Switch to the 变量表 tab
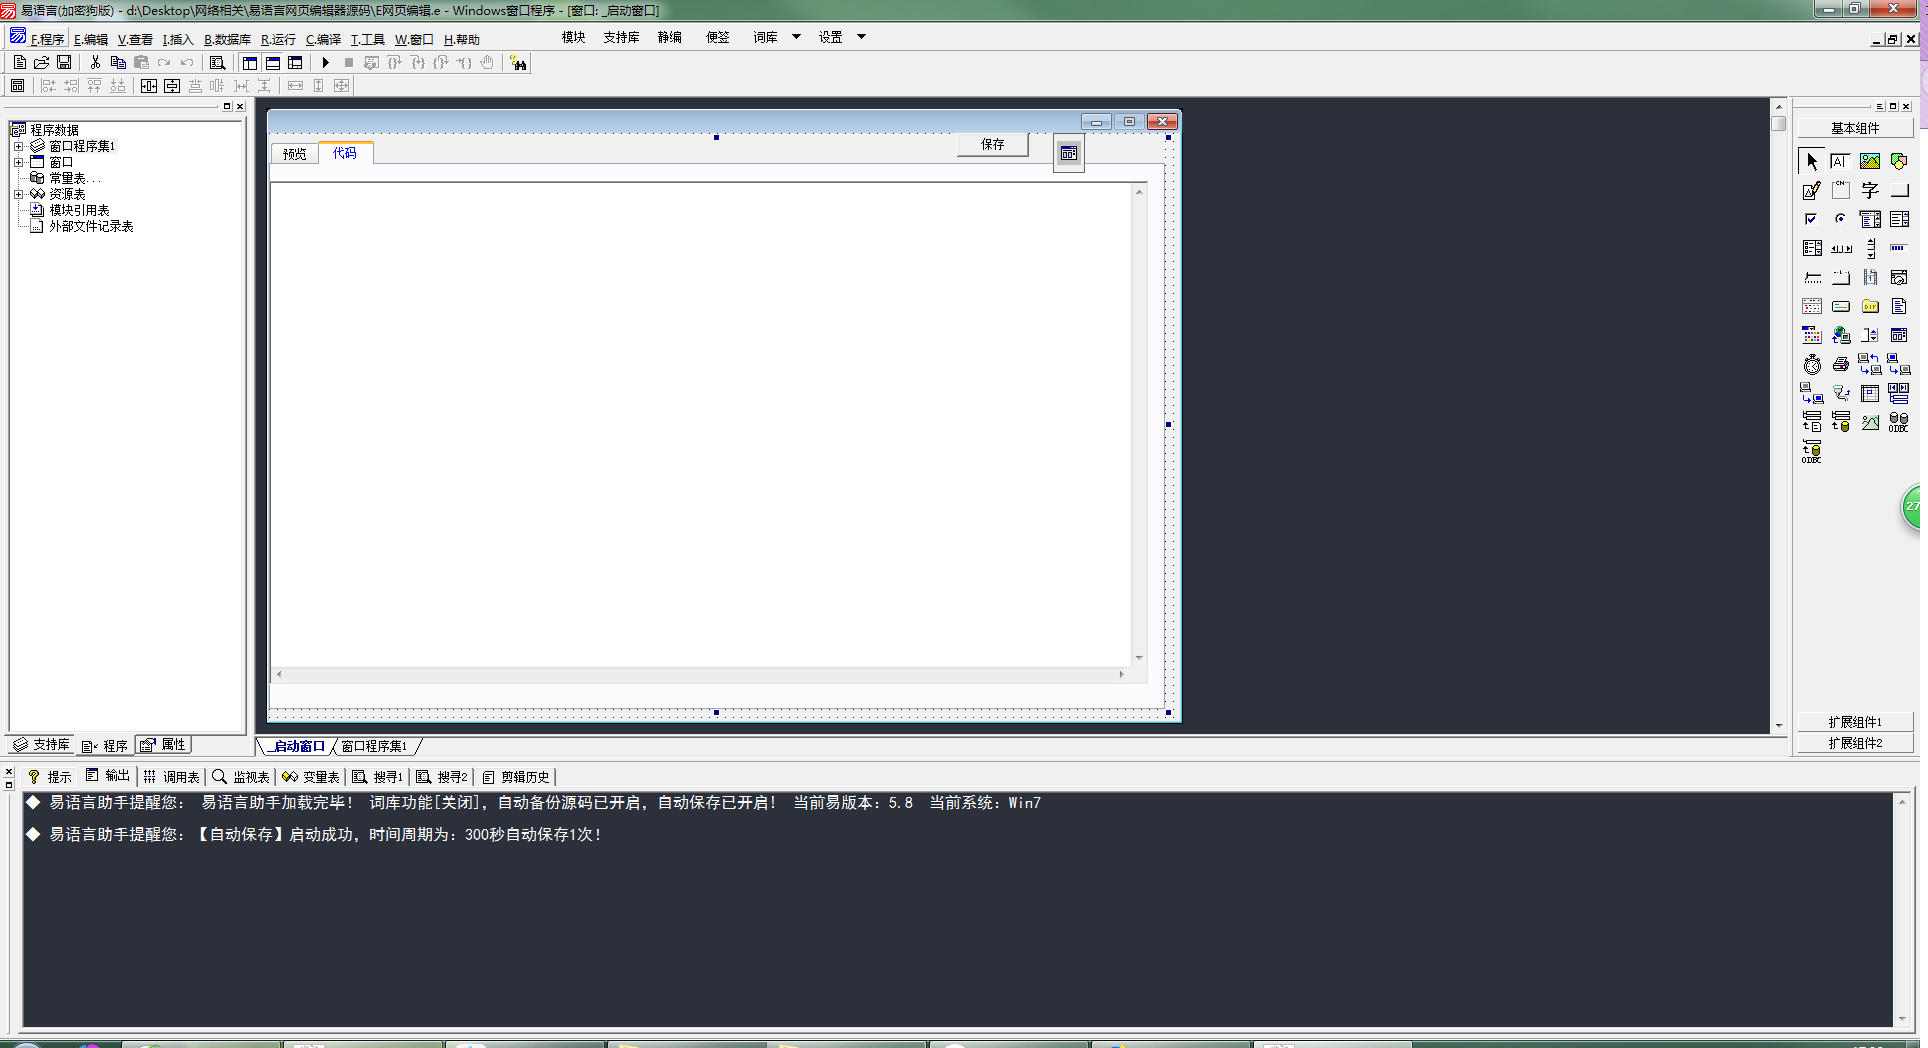Image resolution: width=1928 pixels, height=1048 pixels. pyautogui.click(x=311, y=777)
